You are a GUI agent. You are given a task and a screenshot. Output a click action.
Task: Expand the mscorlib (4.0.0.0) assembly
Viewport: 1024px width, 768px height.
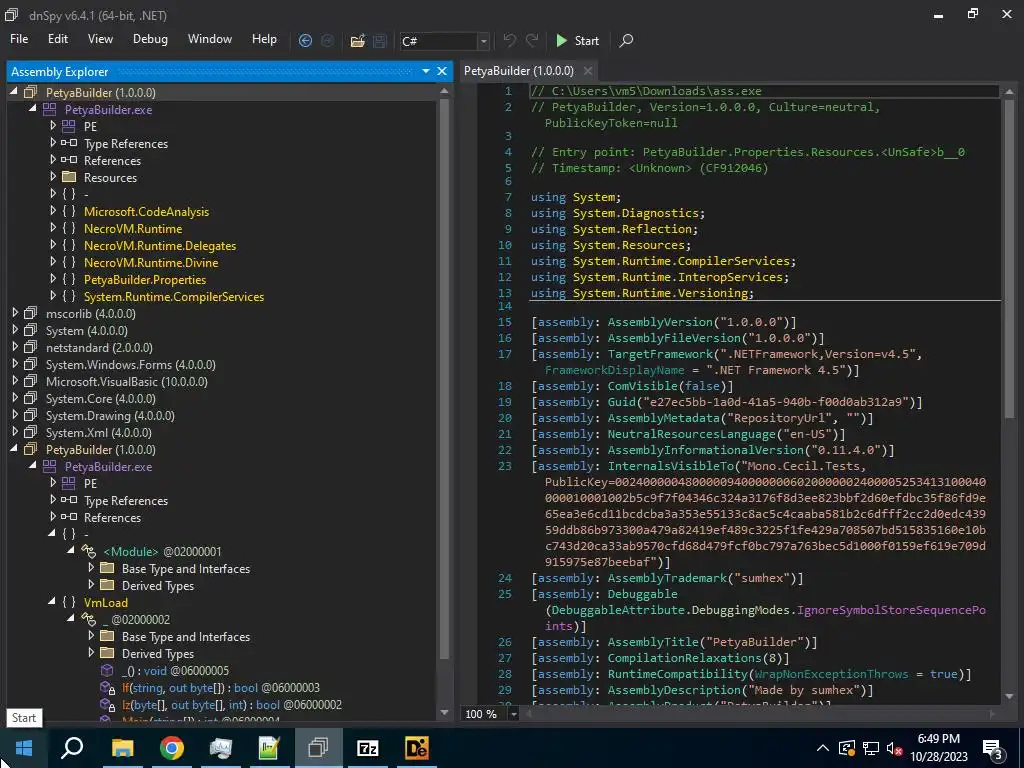14,313
